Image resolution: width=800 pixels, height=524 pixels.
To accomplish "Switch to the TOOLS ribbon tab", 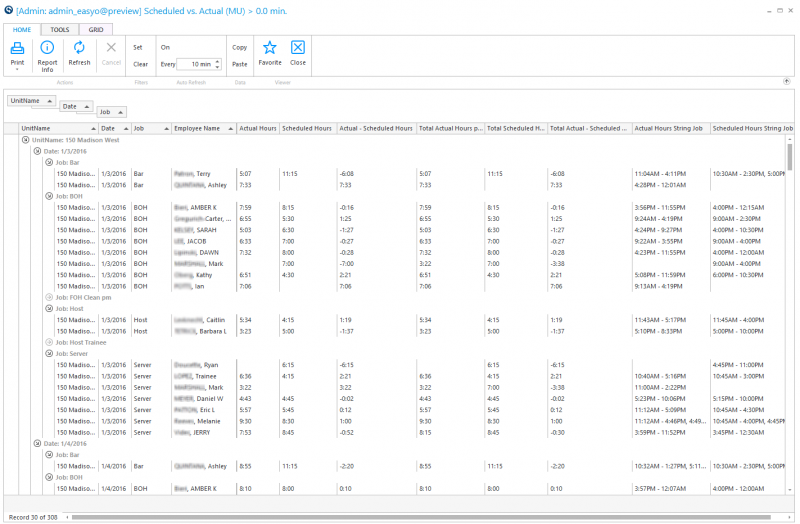I will 60,30.
